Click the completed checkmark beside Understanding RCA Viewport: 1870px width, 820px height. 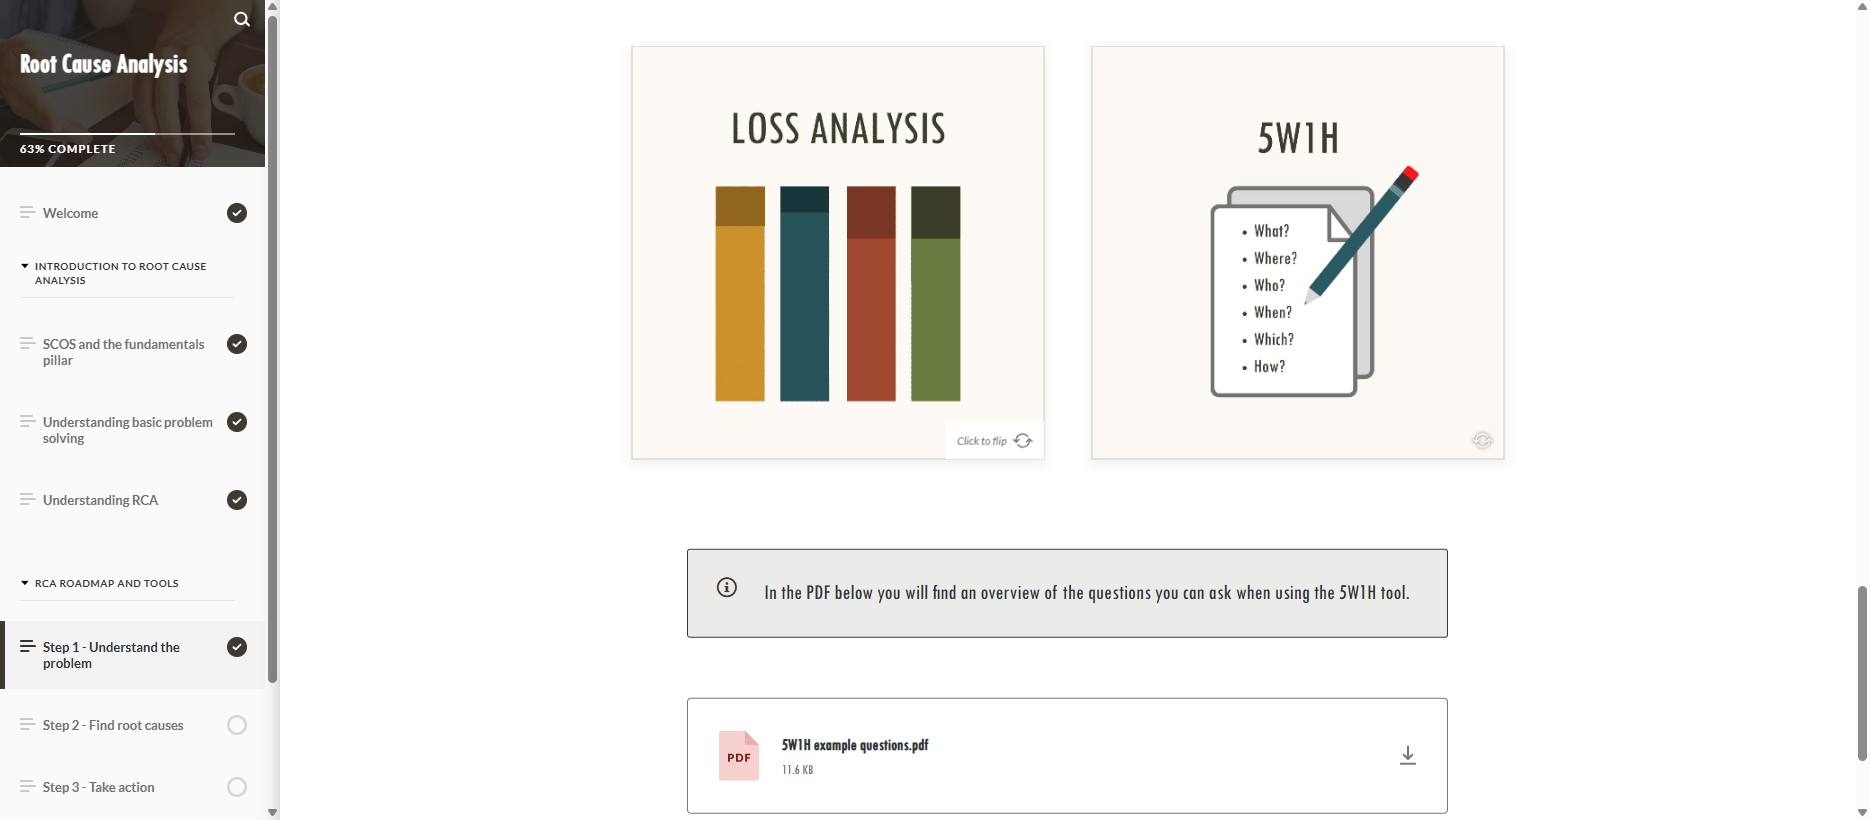pos(237,500)
